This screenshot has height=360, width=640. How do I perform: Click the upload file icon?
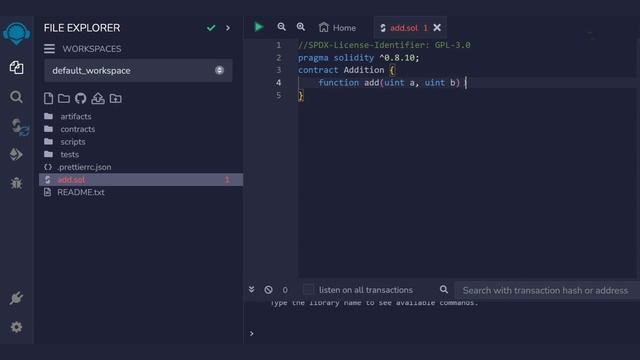(x=98, y=98)
